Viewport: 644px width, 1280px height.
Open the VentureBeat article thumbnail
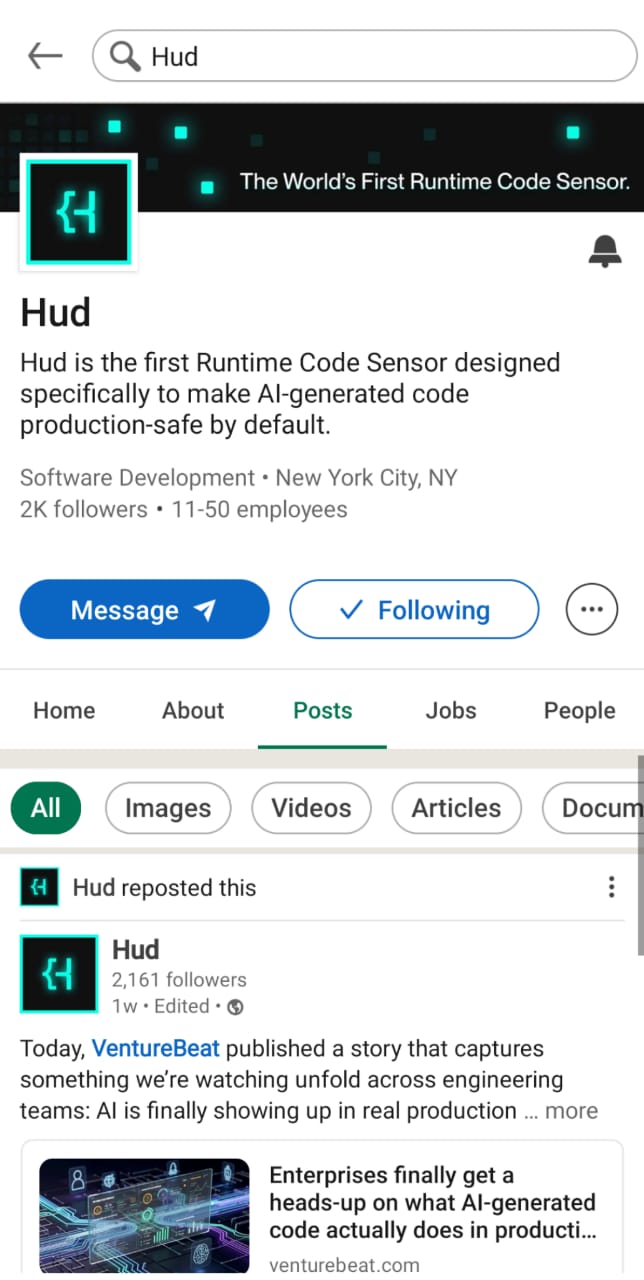[144, 1216]
